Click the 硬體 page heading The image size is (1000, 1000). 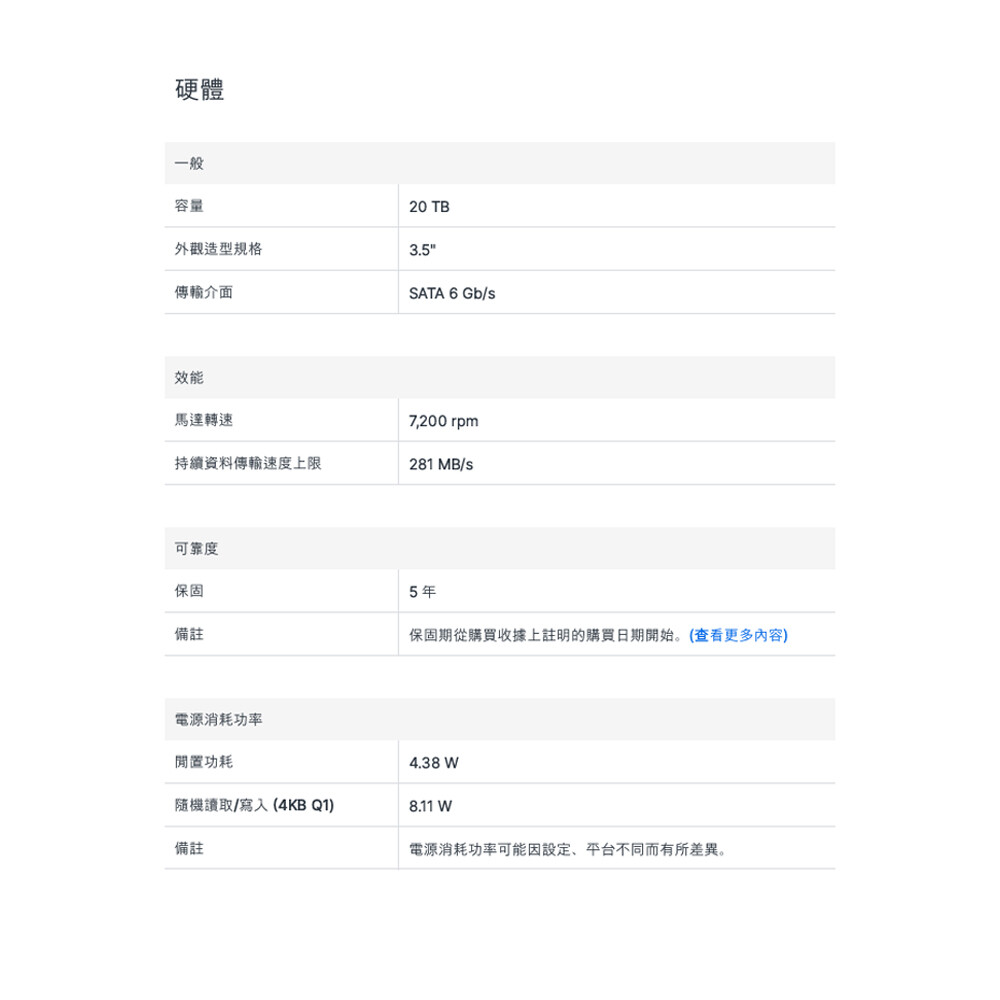tap(200, 90)
